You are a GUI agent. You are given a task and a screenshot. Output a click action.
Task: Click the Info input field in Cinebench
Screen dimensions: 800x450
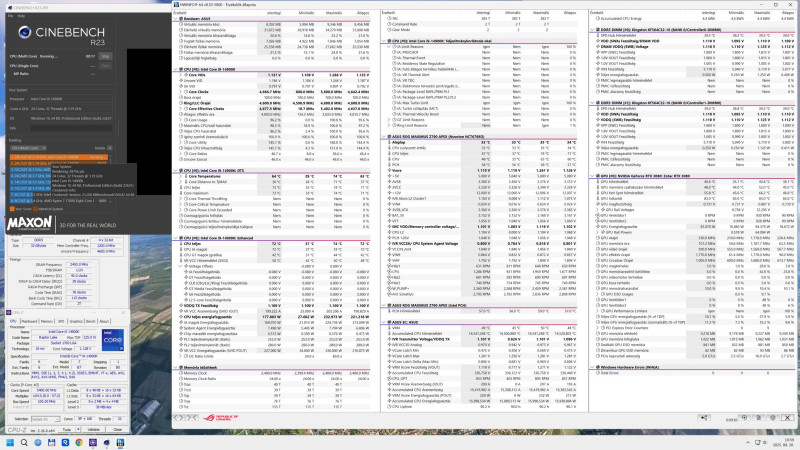tap(70, 128)
